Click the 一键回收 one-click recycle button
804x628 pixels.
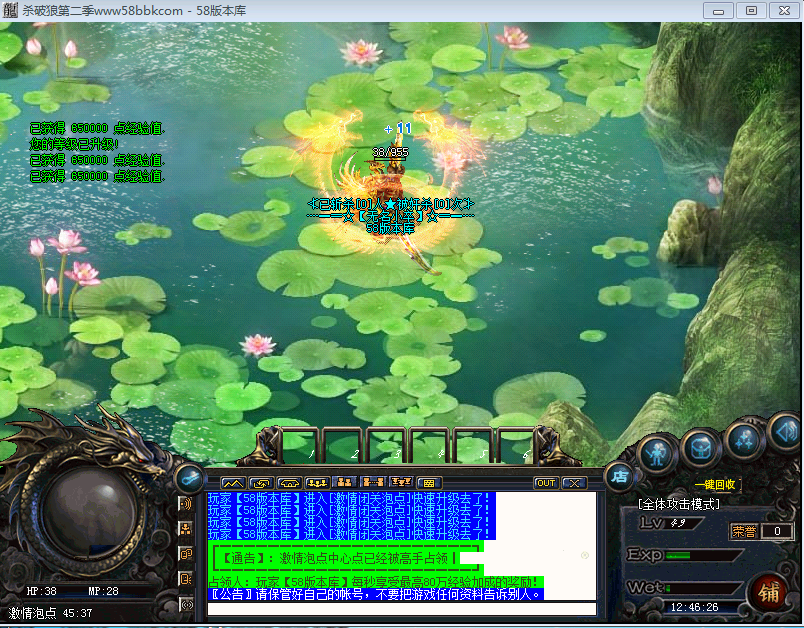(715, 484)
